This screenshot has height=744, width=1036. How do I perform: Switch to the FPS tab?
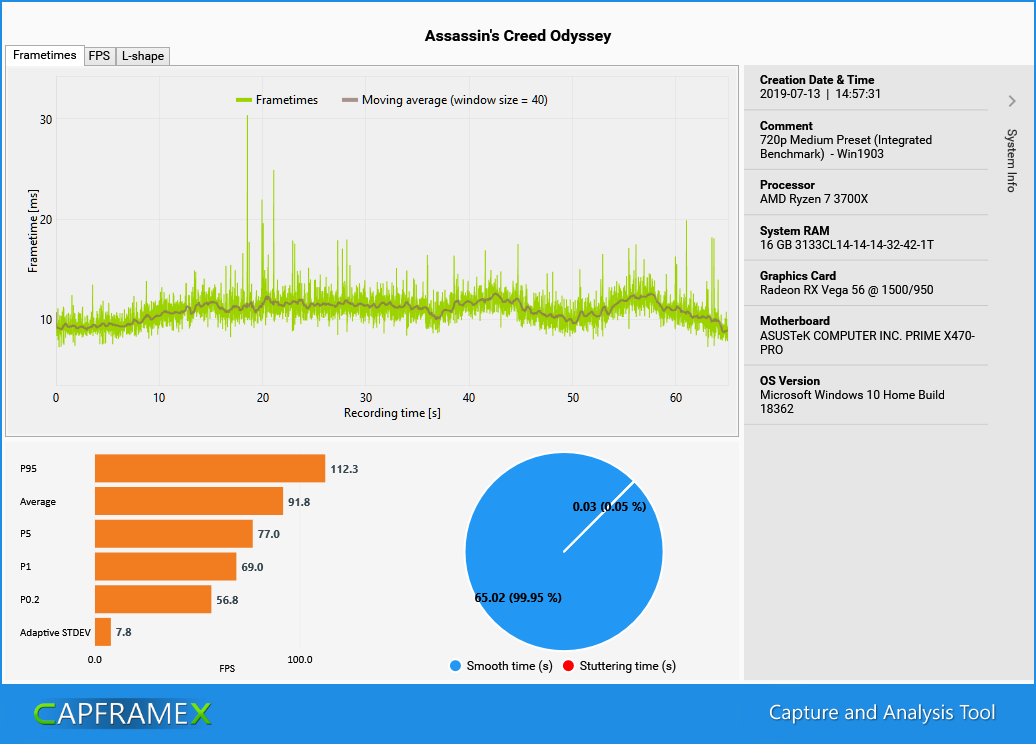click(100, 56)
